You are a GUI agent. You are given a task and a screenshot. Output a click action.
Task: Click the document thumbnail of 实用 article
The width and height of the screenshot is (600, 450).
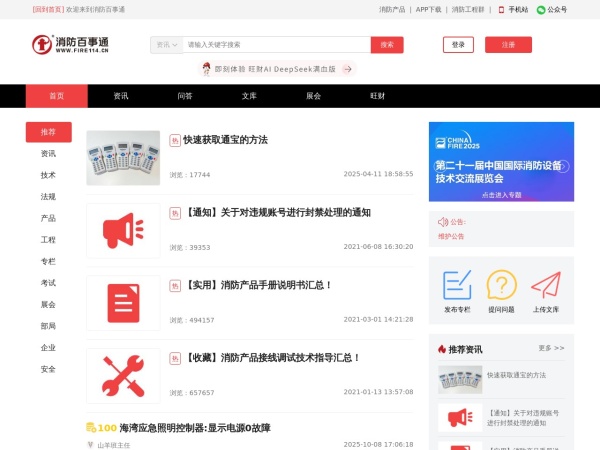pos(123,303)
